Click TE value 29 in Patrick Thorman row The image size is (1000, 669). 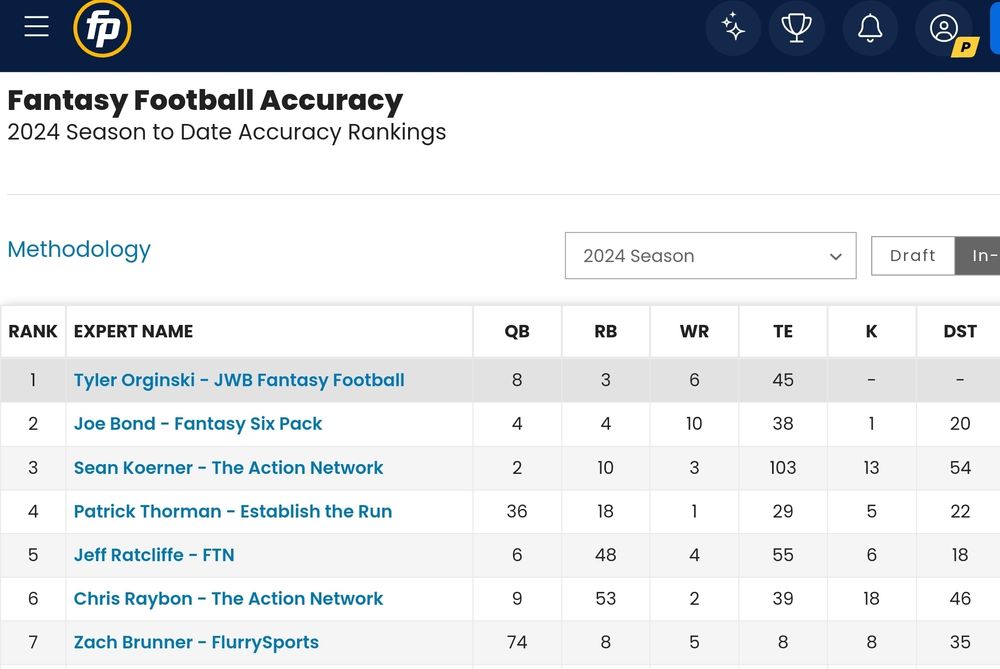[783, 511]
